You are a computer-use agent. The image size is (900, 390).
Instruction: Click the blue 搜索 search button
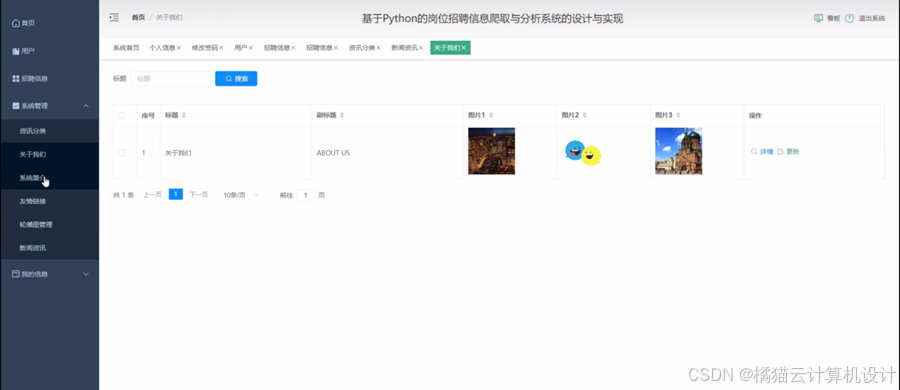click(236, 79)
